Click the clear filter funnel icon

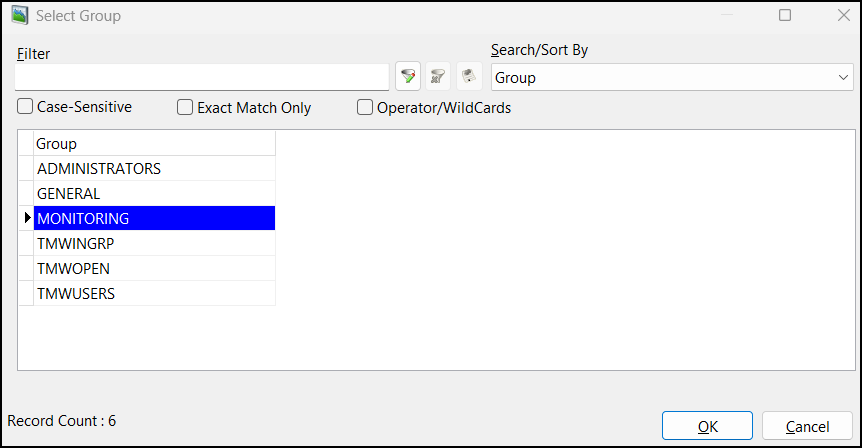click(x=438, y=77)
